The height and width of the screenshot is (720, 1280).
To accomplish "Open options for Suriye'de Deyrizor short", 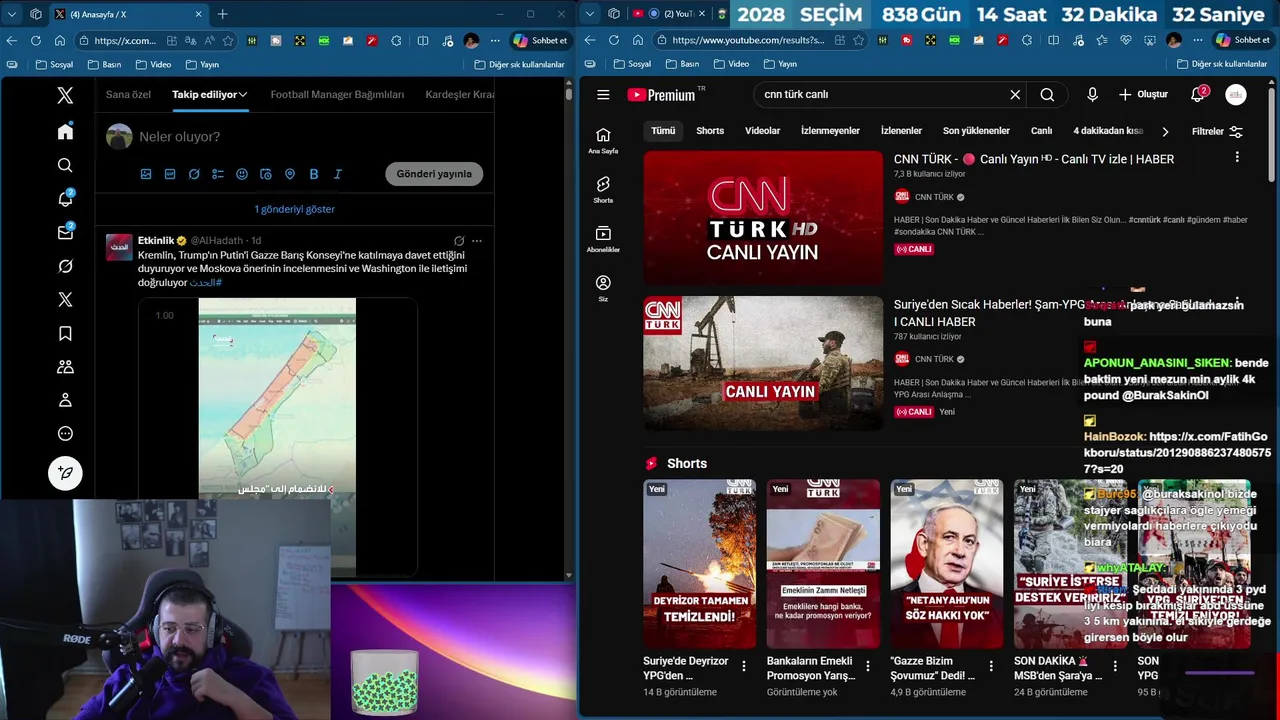I will 744,666.
